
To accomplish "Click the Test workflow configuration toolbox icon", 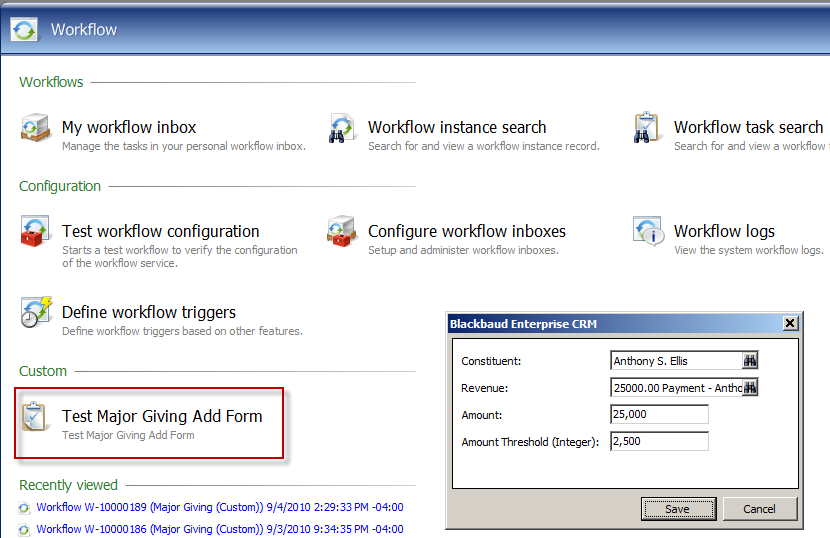I will tap(35, 231).
